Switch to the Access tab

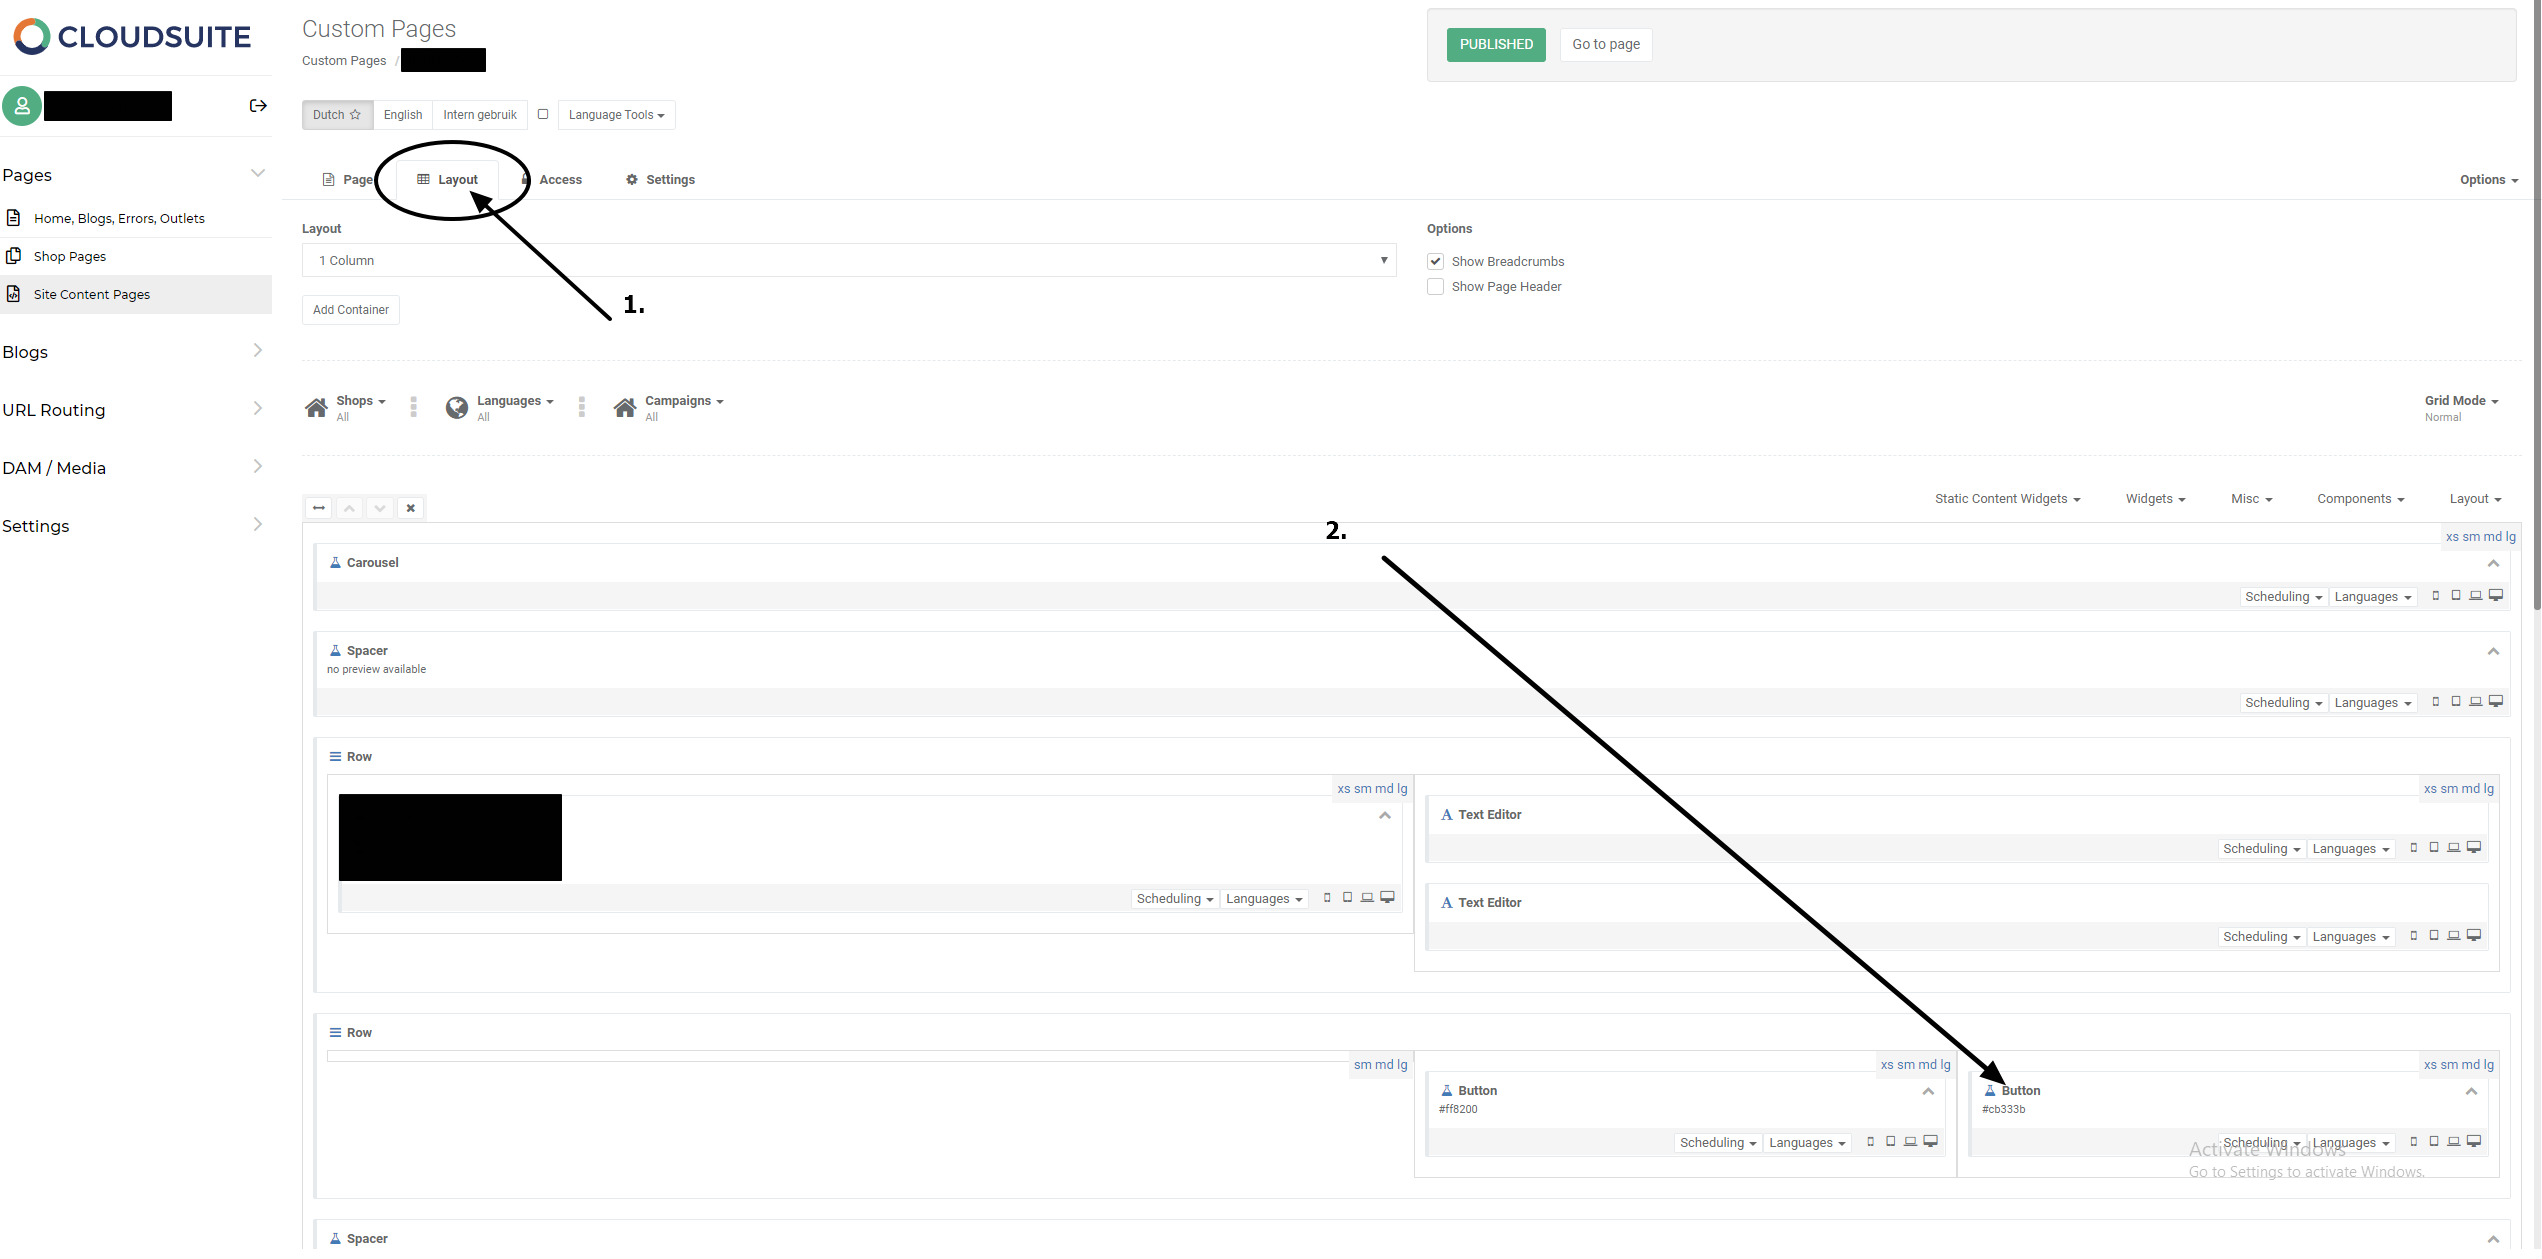pos(559,180)
